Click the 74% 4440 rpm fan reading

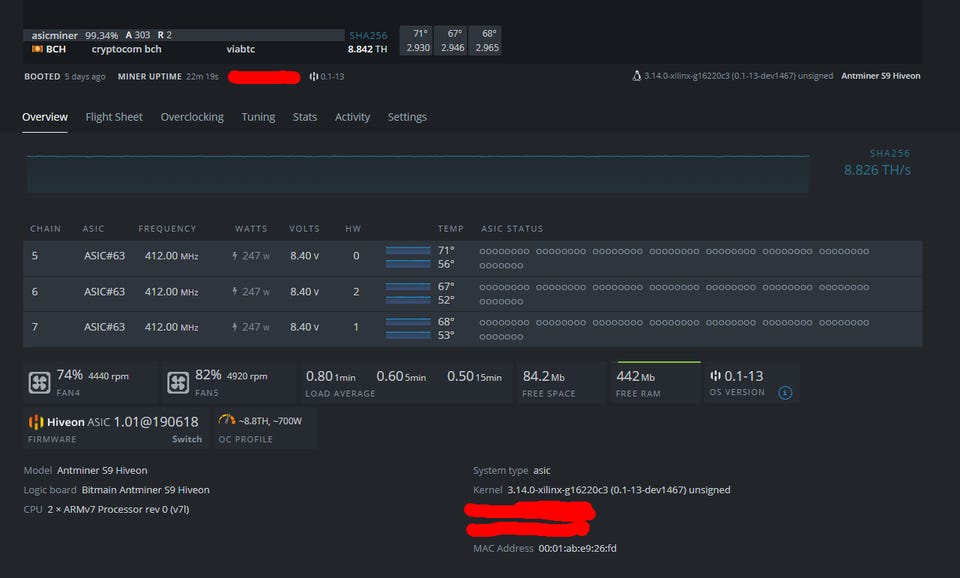(x=92, y=375)
